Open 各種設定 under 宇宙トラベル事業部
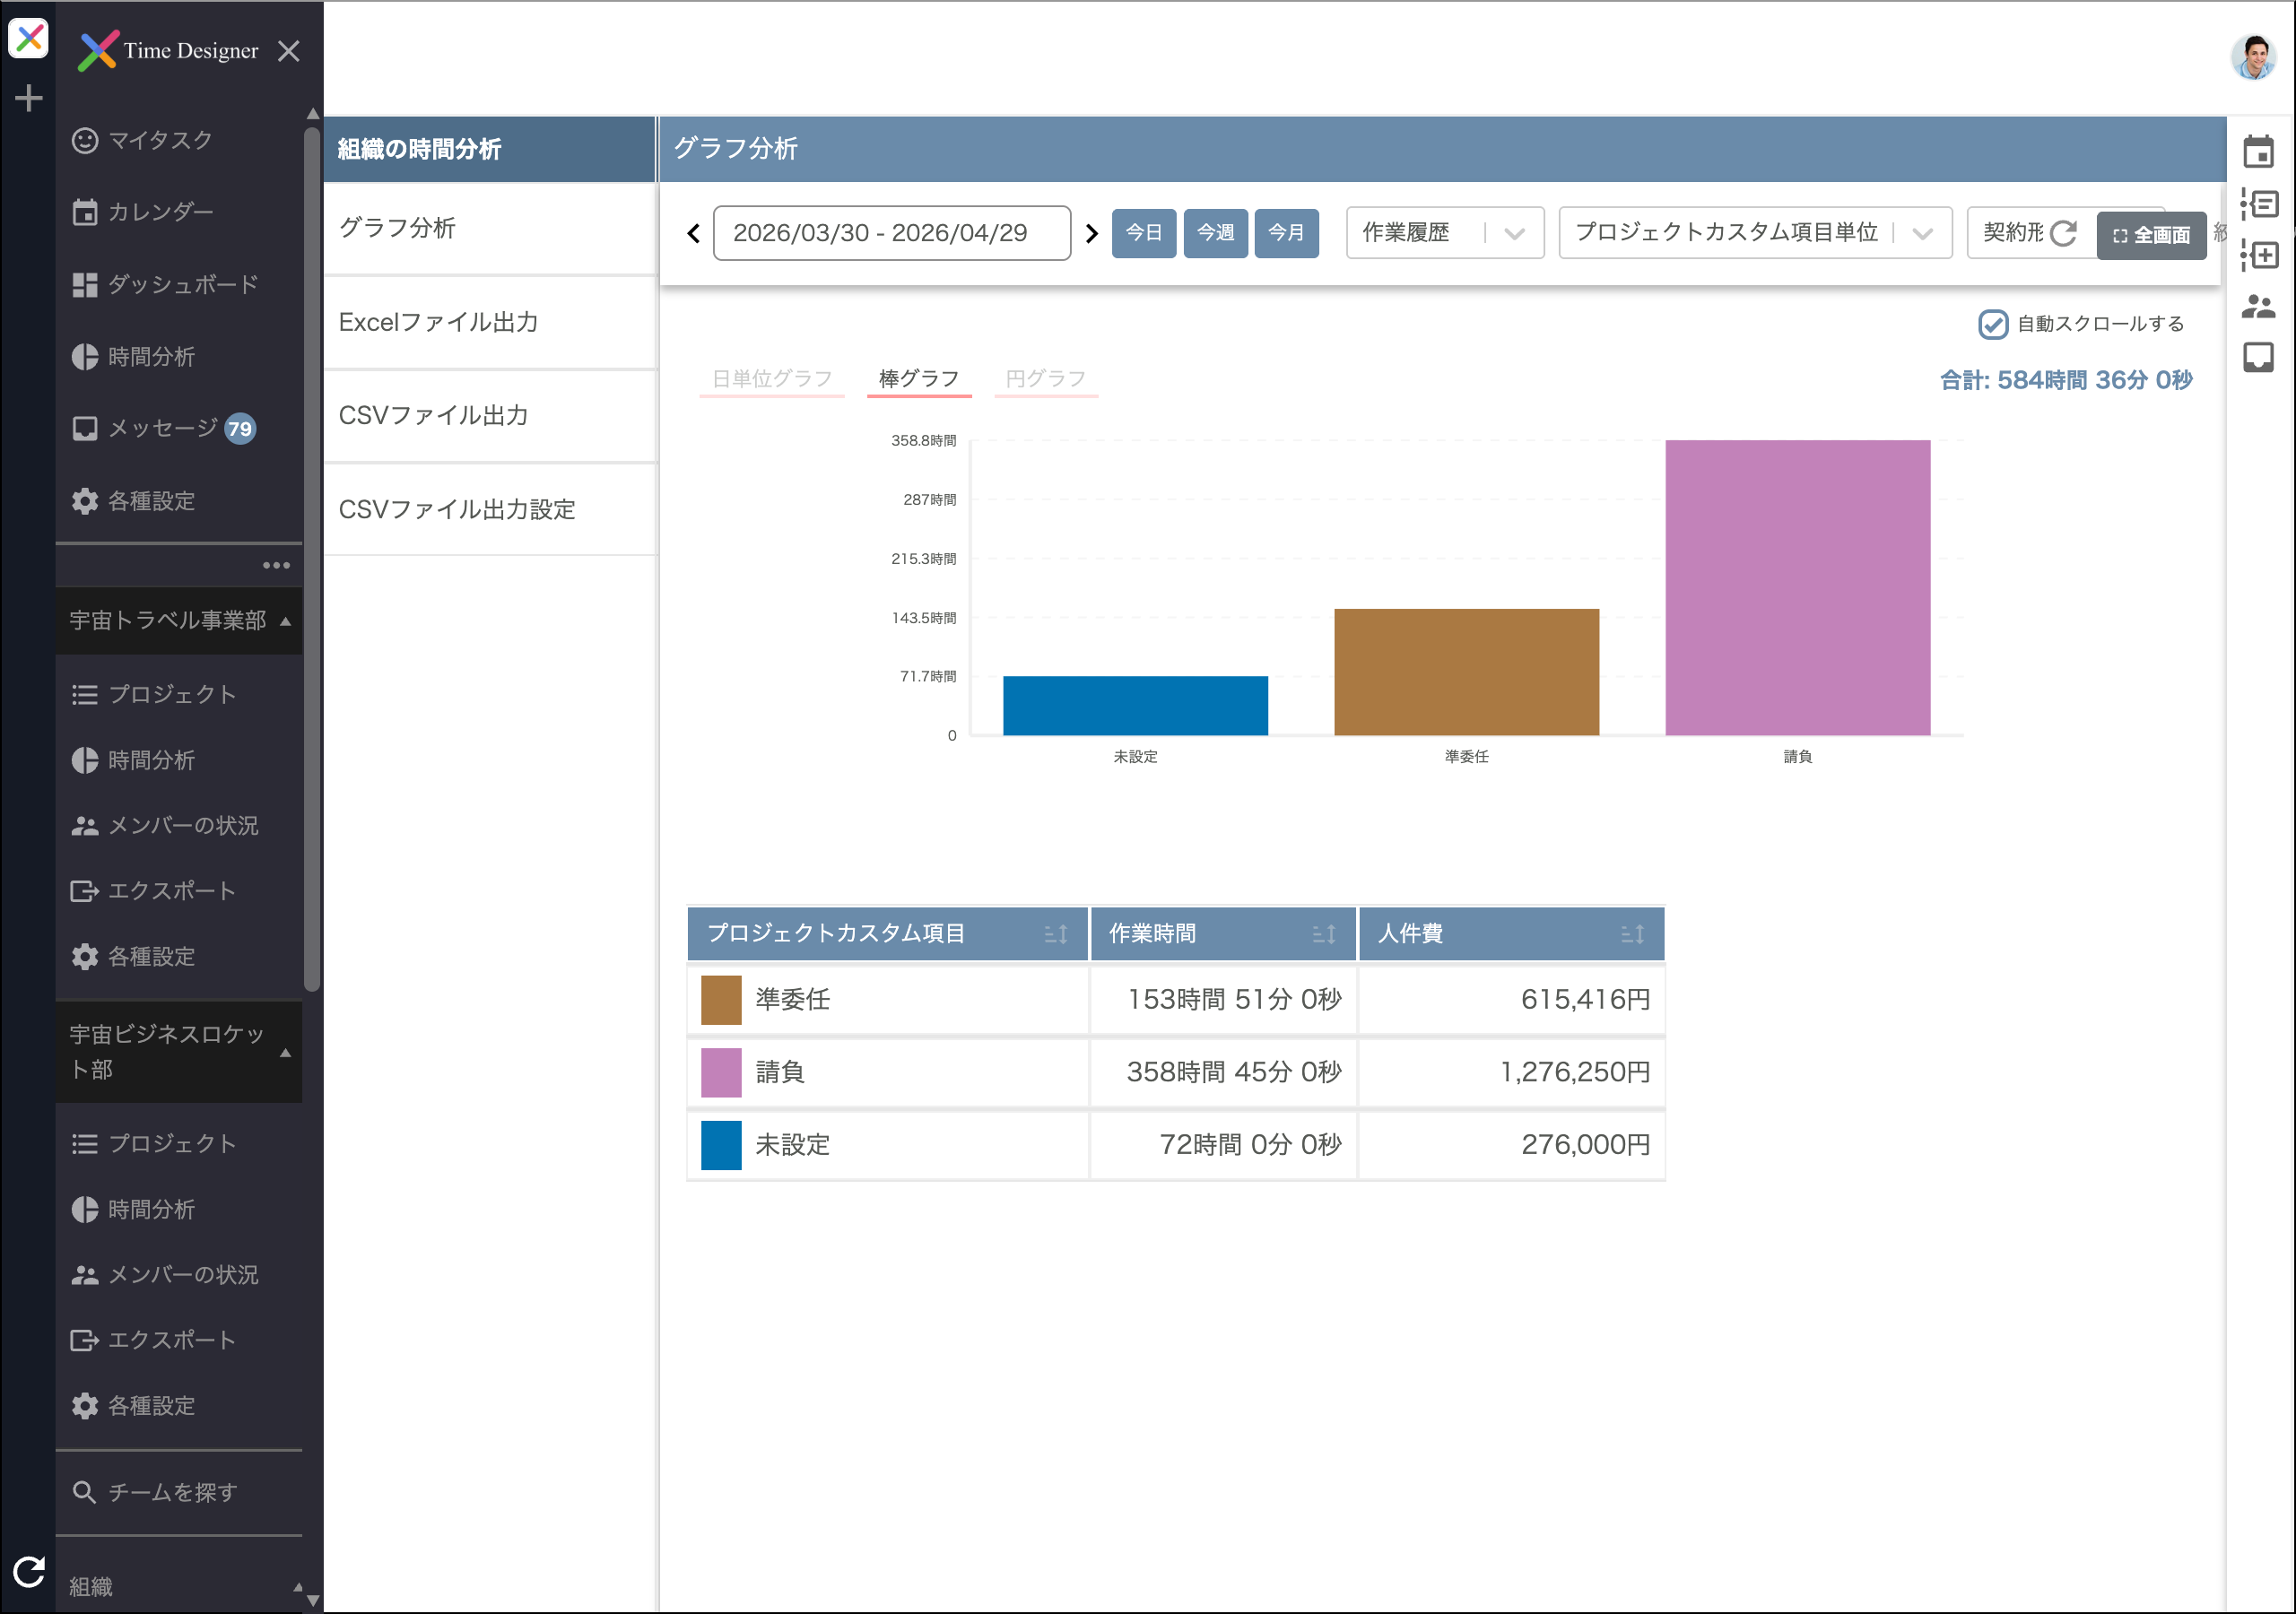 tap(179, 957)
